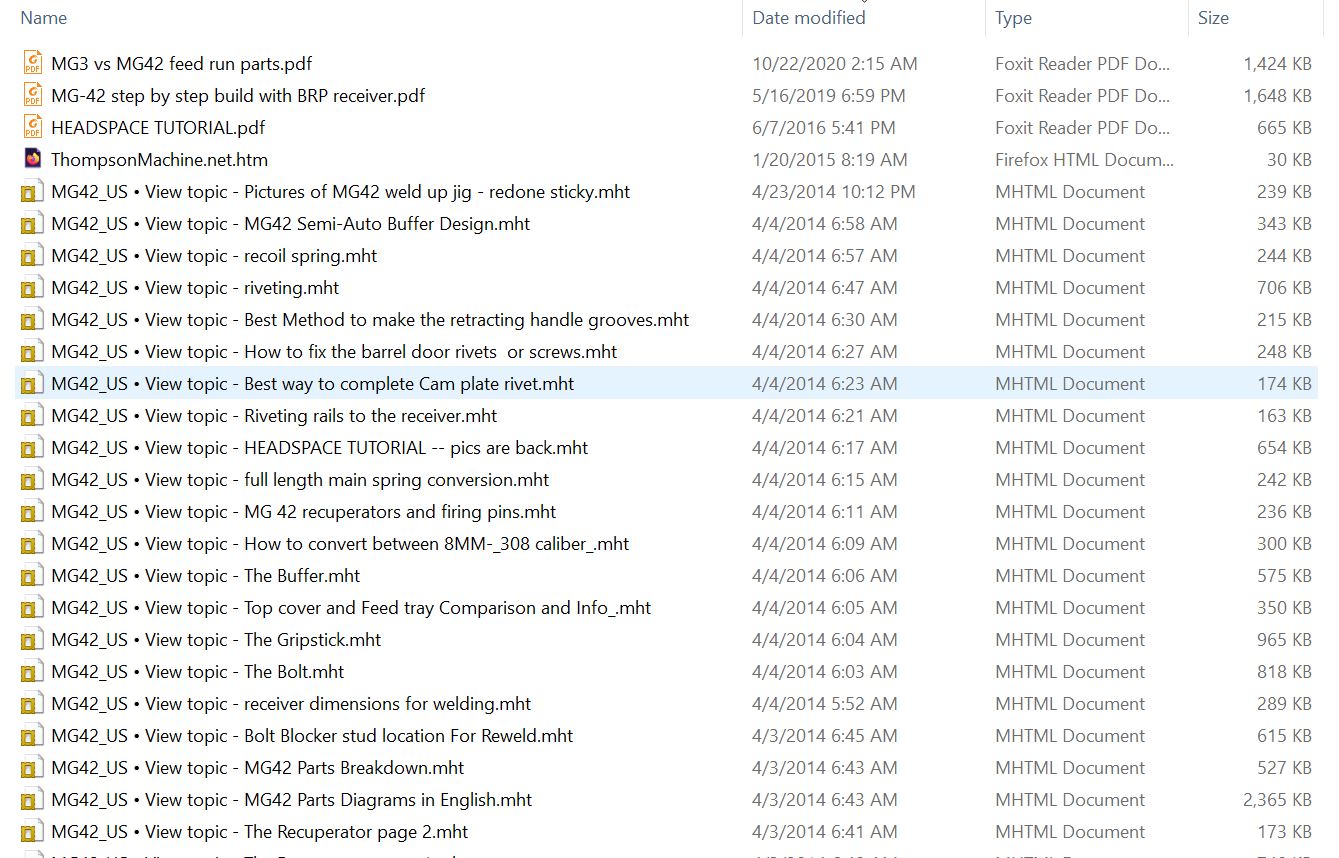Click the icon beside The Bolt.mht
The image size is (1339, 858).
pos(33,672)
